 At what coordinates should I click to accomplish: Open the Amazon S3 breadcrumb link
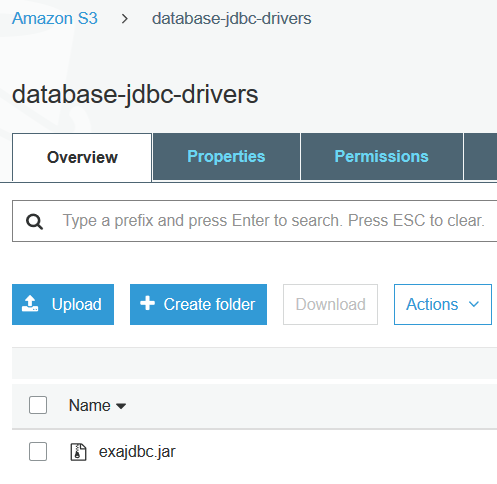click(55, 18)
